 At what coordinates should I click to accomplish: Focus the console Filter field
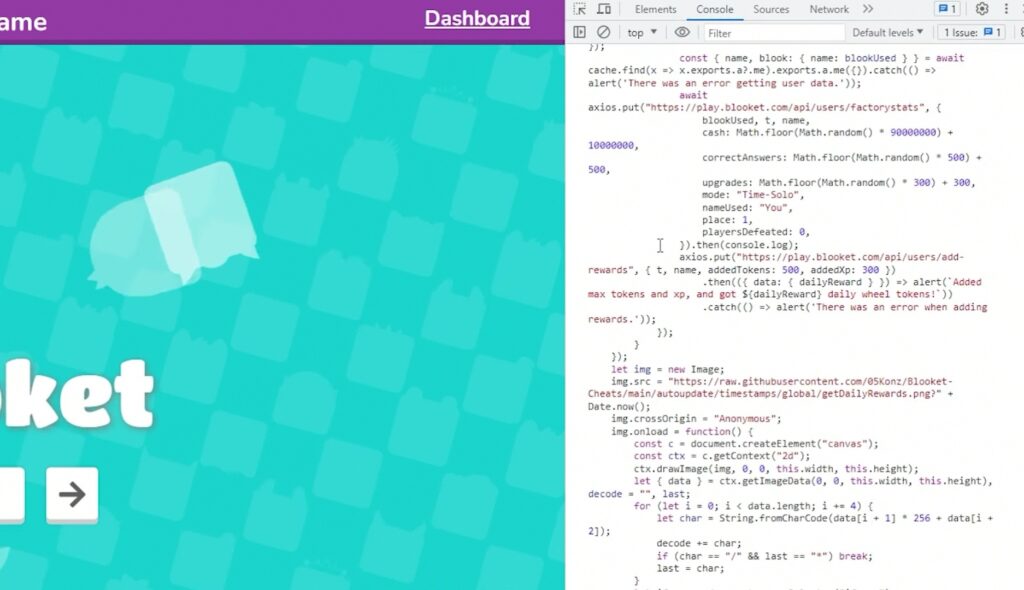(774, 33)
